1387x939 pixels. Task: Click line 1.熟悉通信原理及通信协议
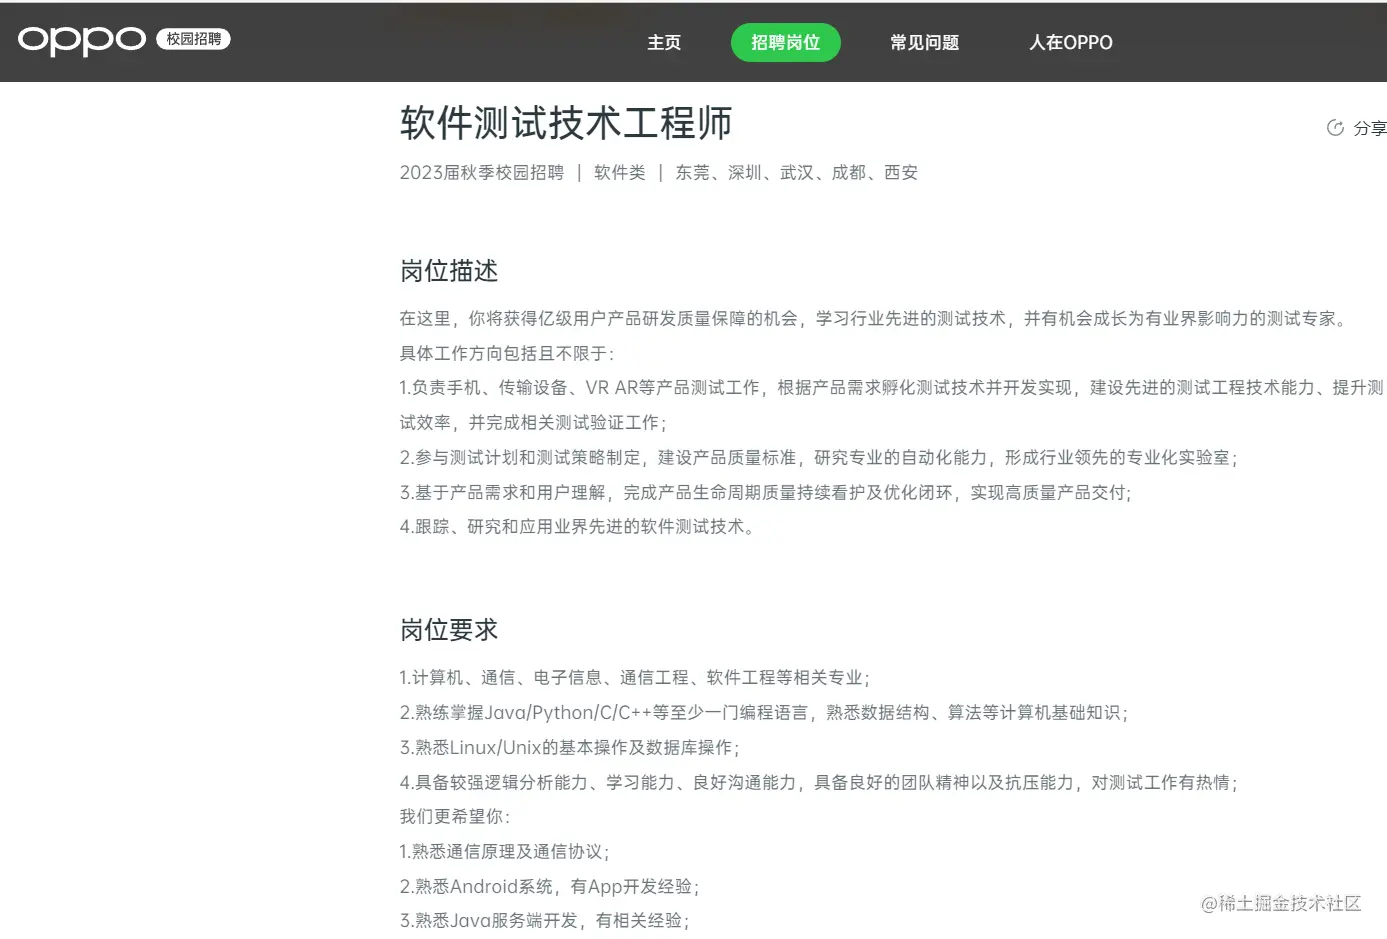tap(505, 852)
